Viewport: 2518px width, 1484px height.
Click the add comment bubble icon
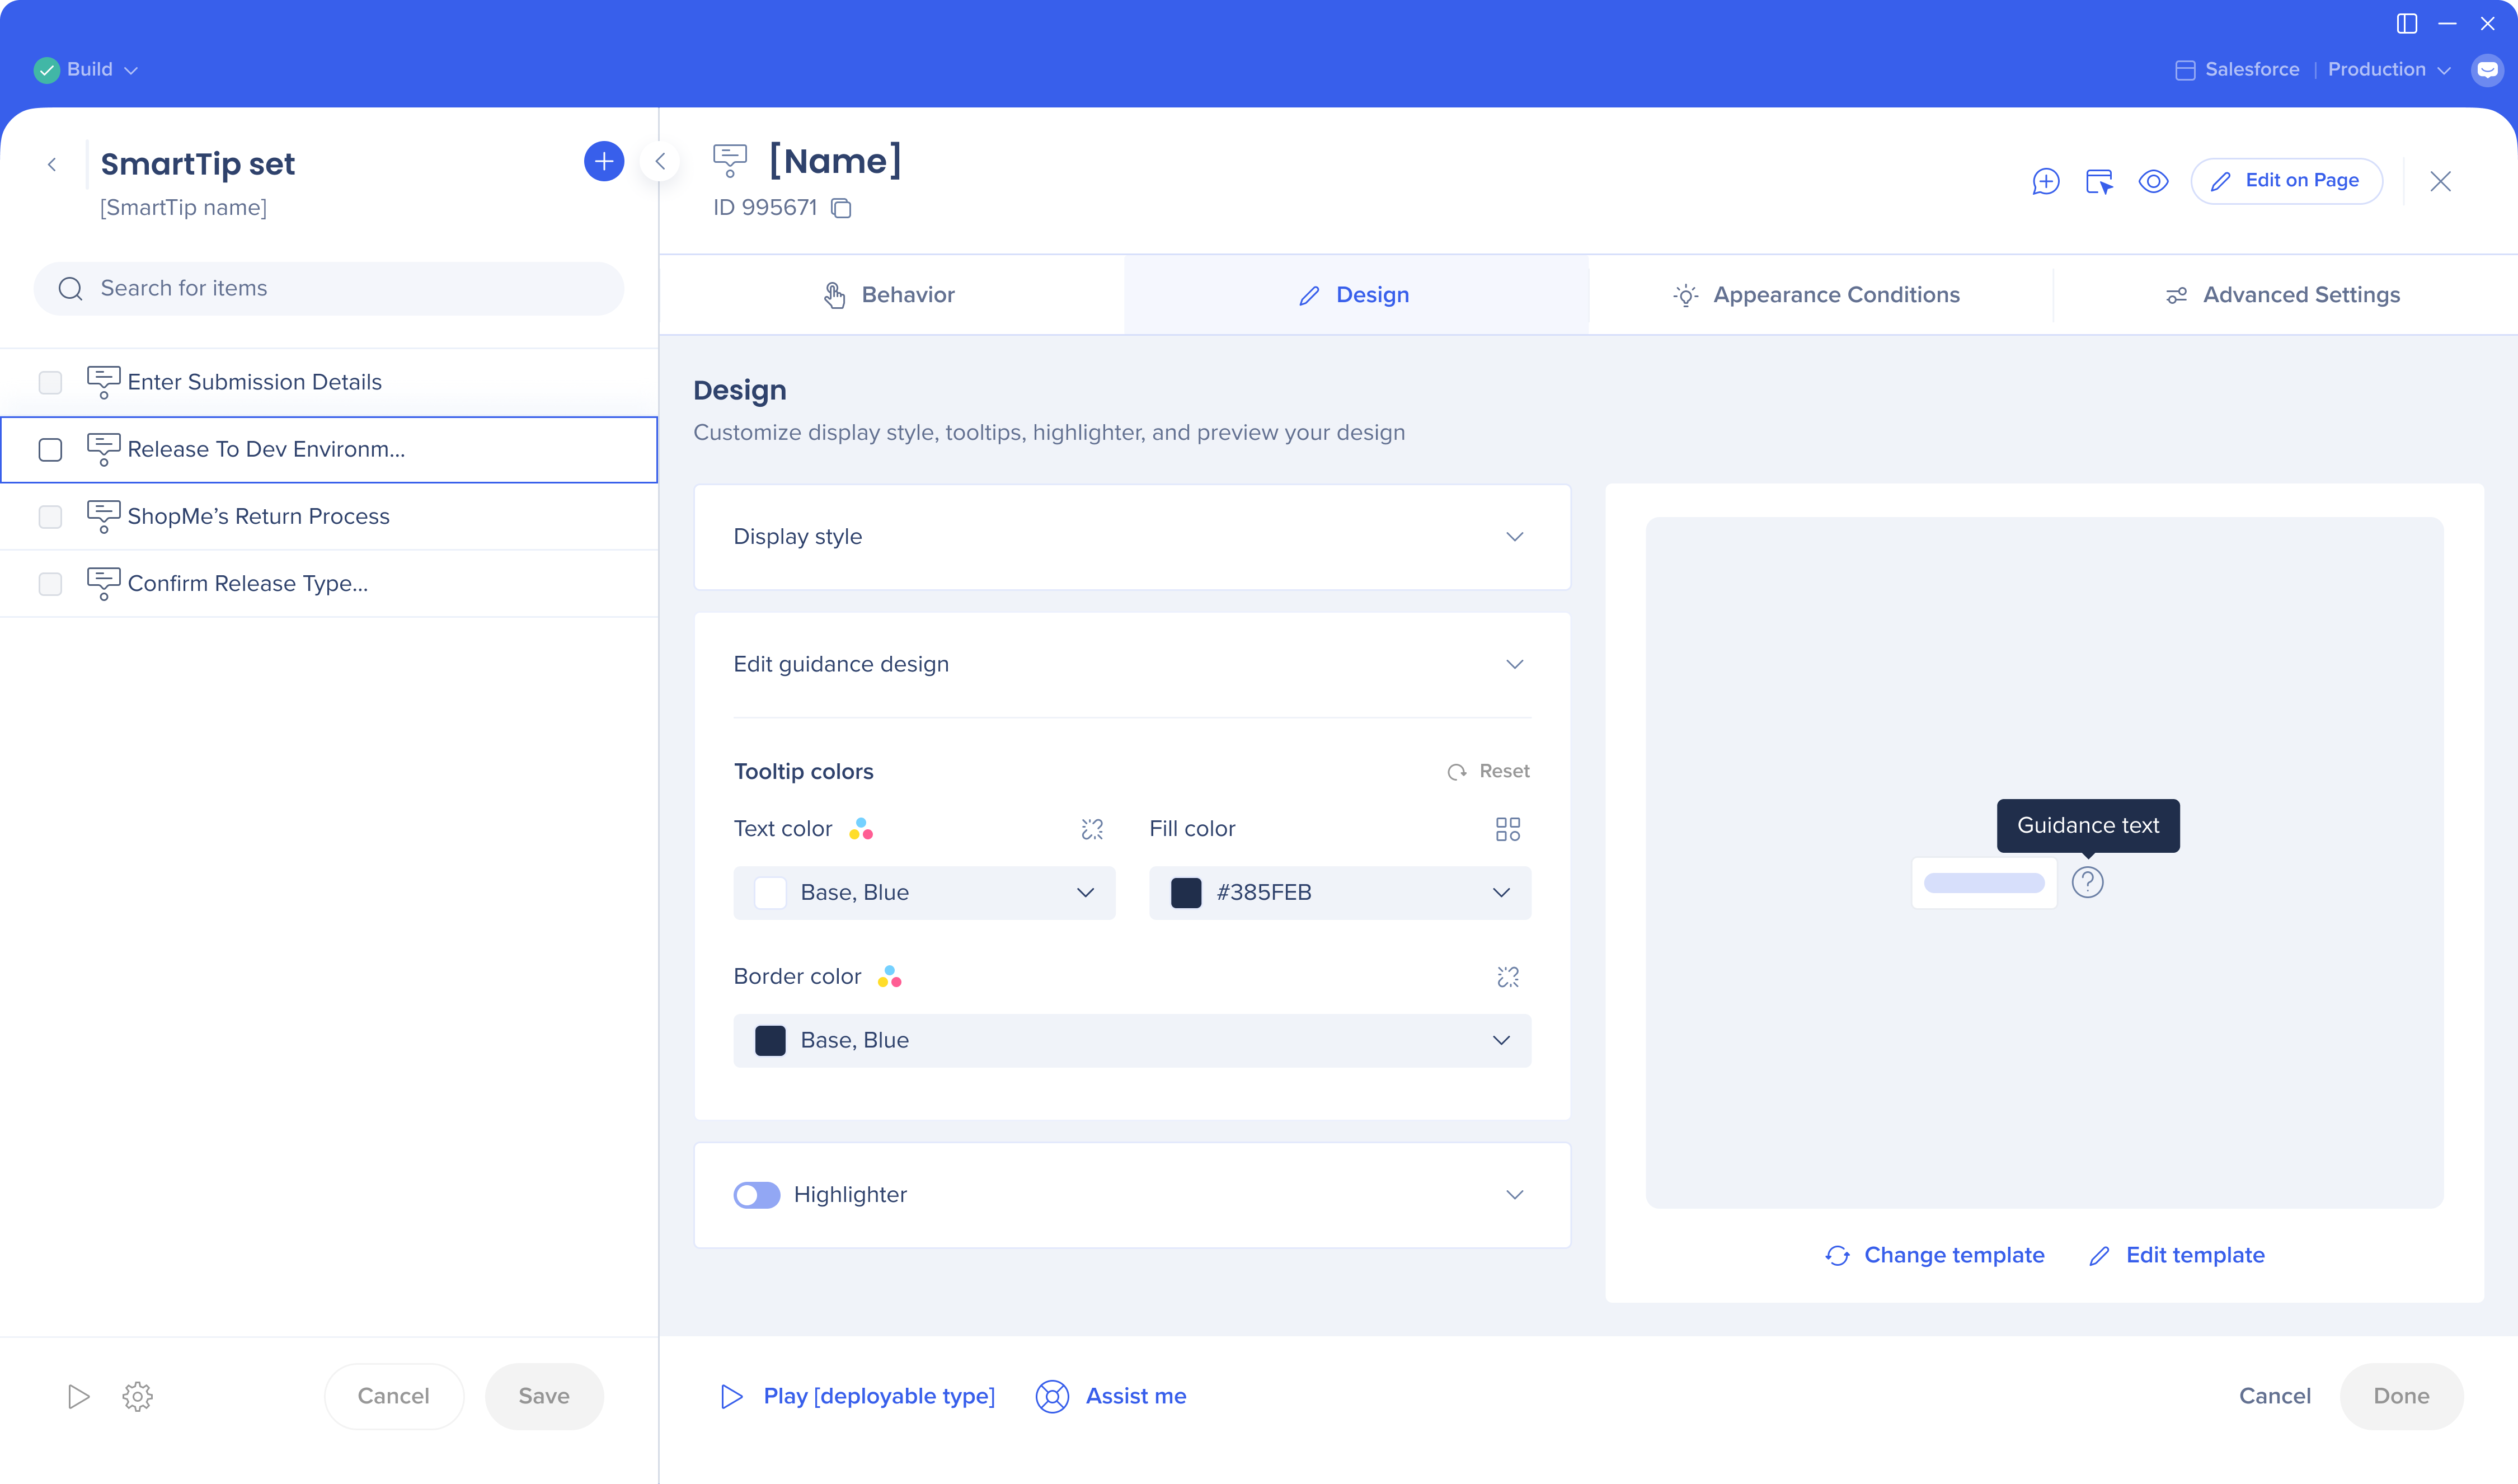[2046, 181]
